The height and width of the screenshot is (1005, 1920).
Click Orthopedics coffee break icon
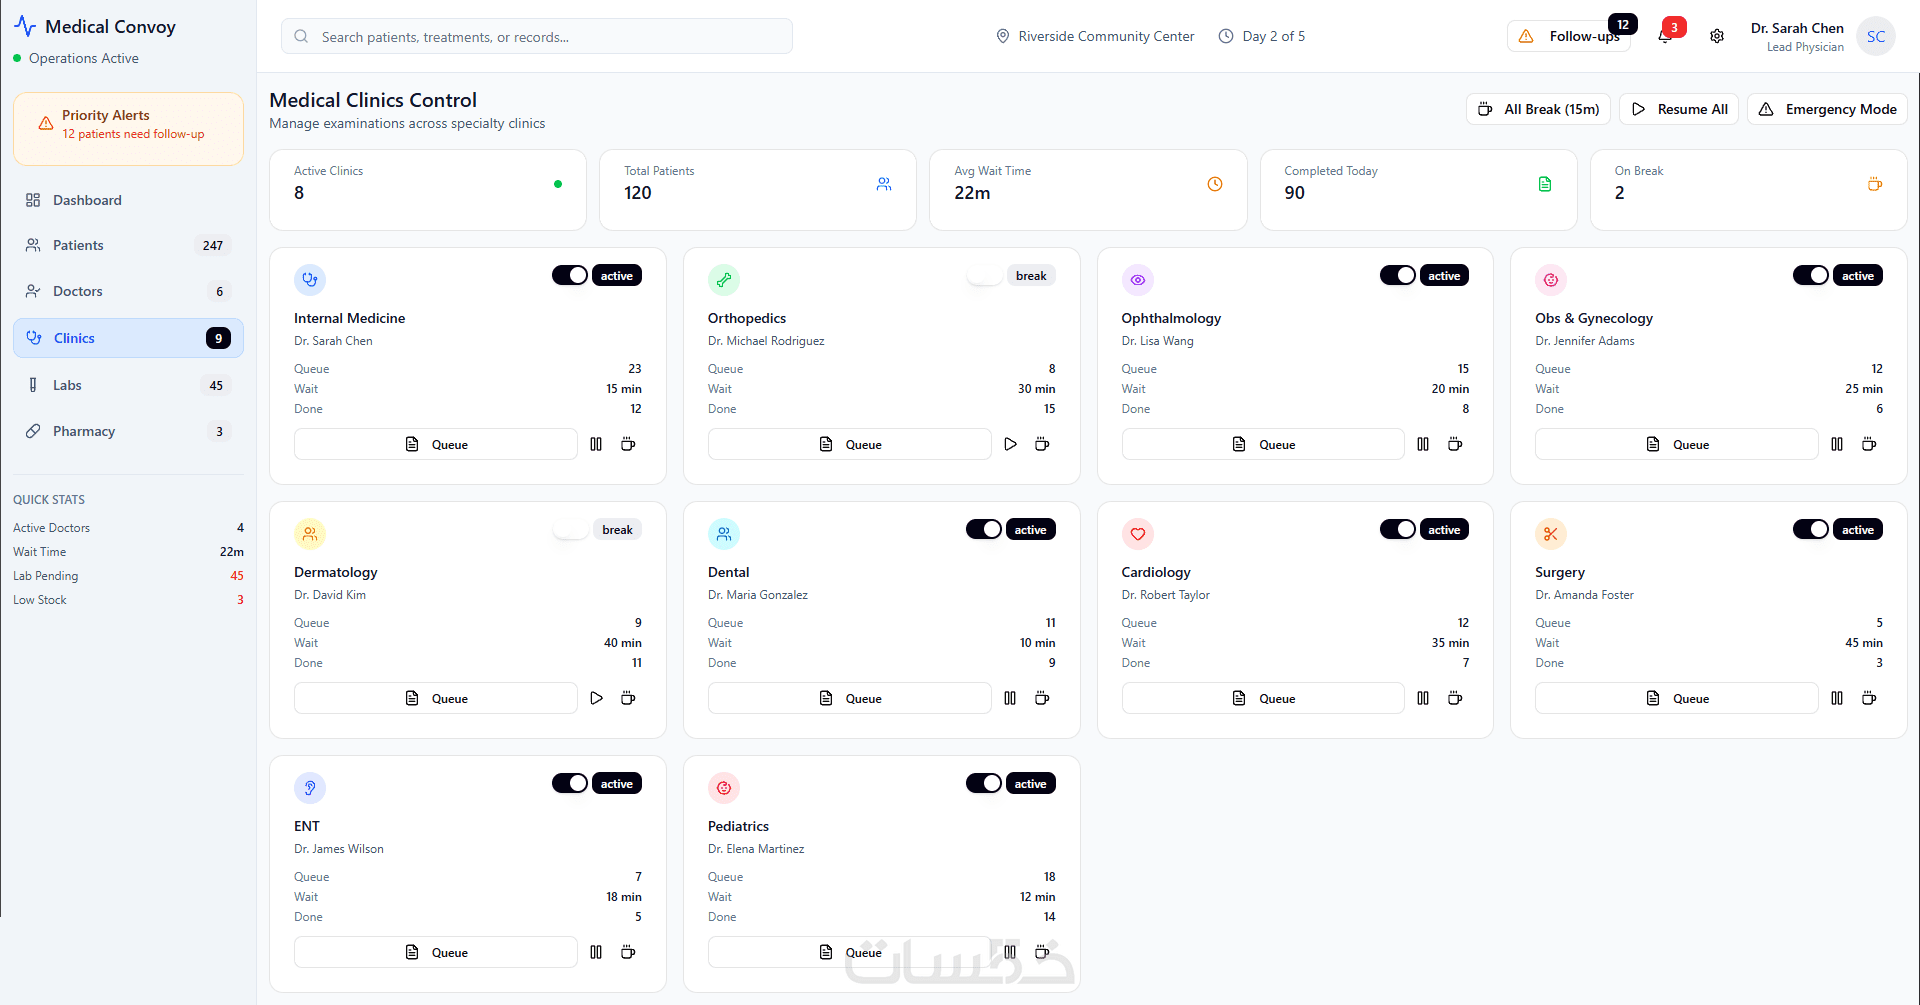pyautogui.click(x=1042, y=444)
